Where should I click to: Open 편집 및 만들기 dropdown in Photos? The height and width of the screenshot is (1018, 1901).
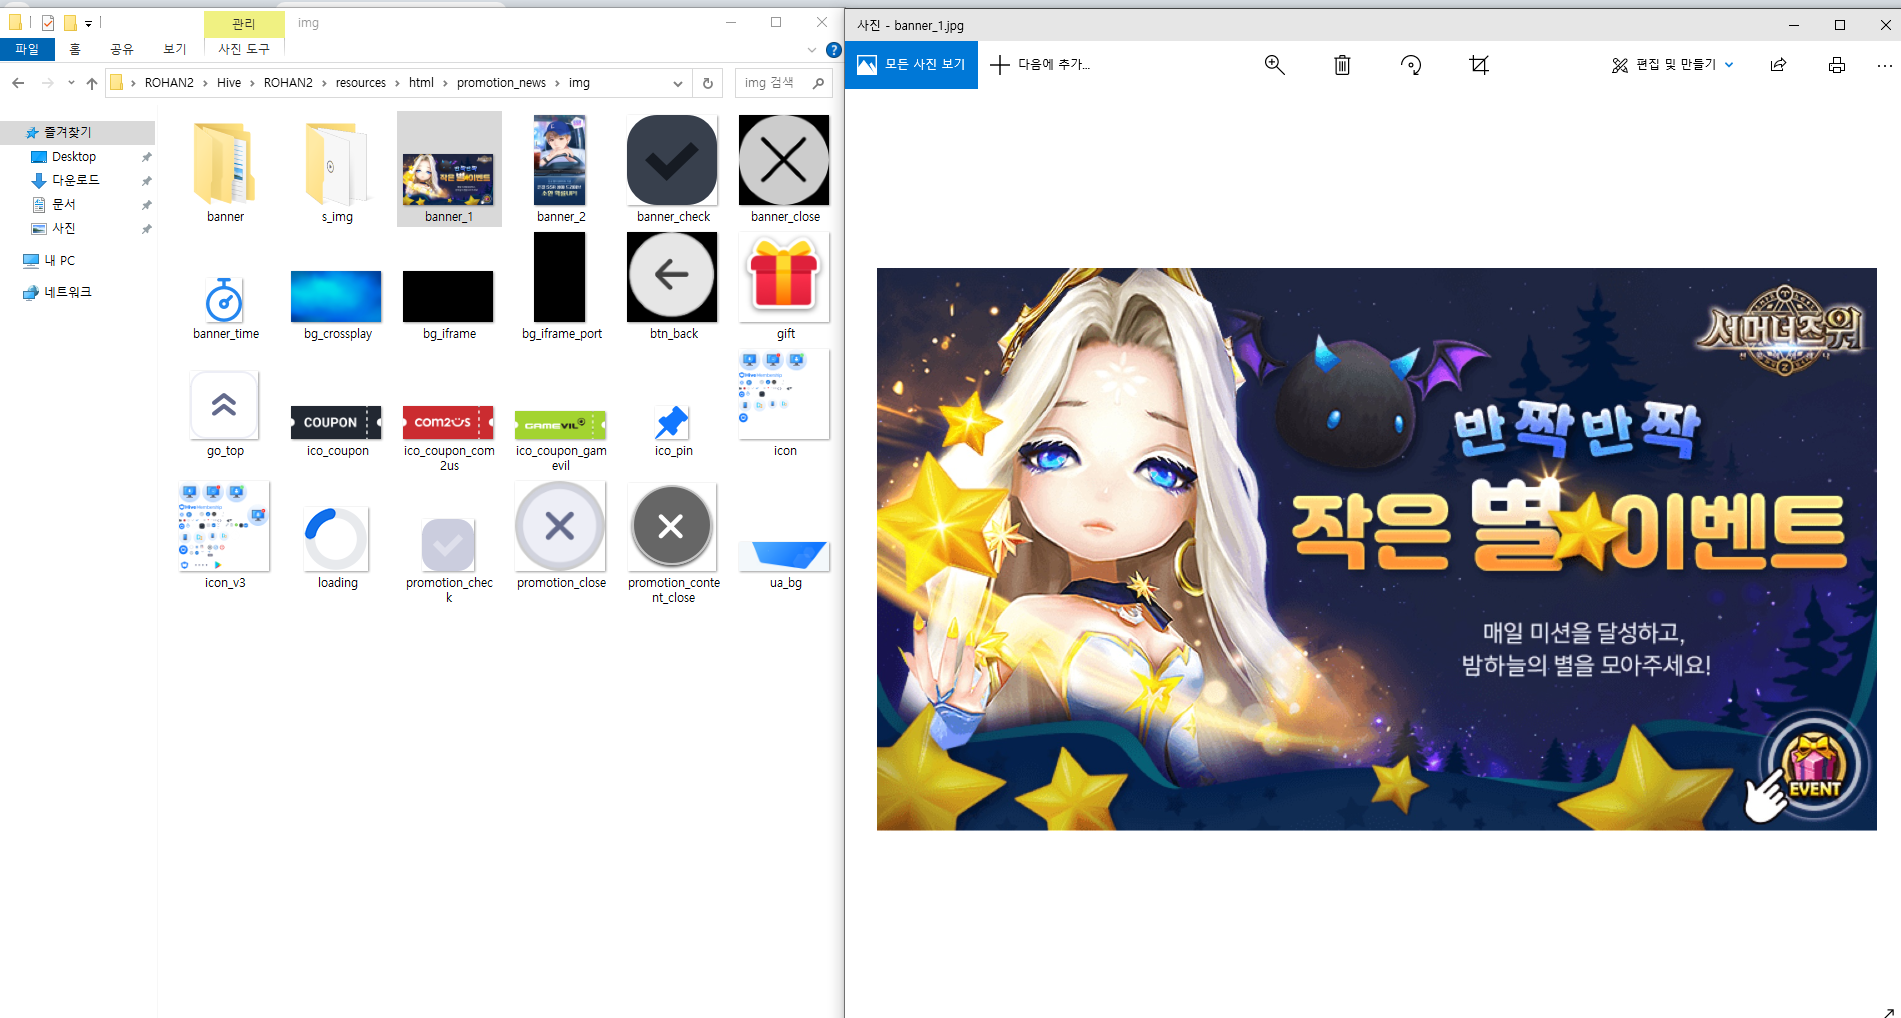(x=1672, y=65)
